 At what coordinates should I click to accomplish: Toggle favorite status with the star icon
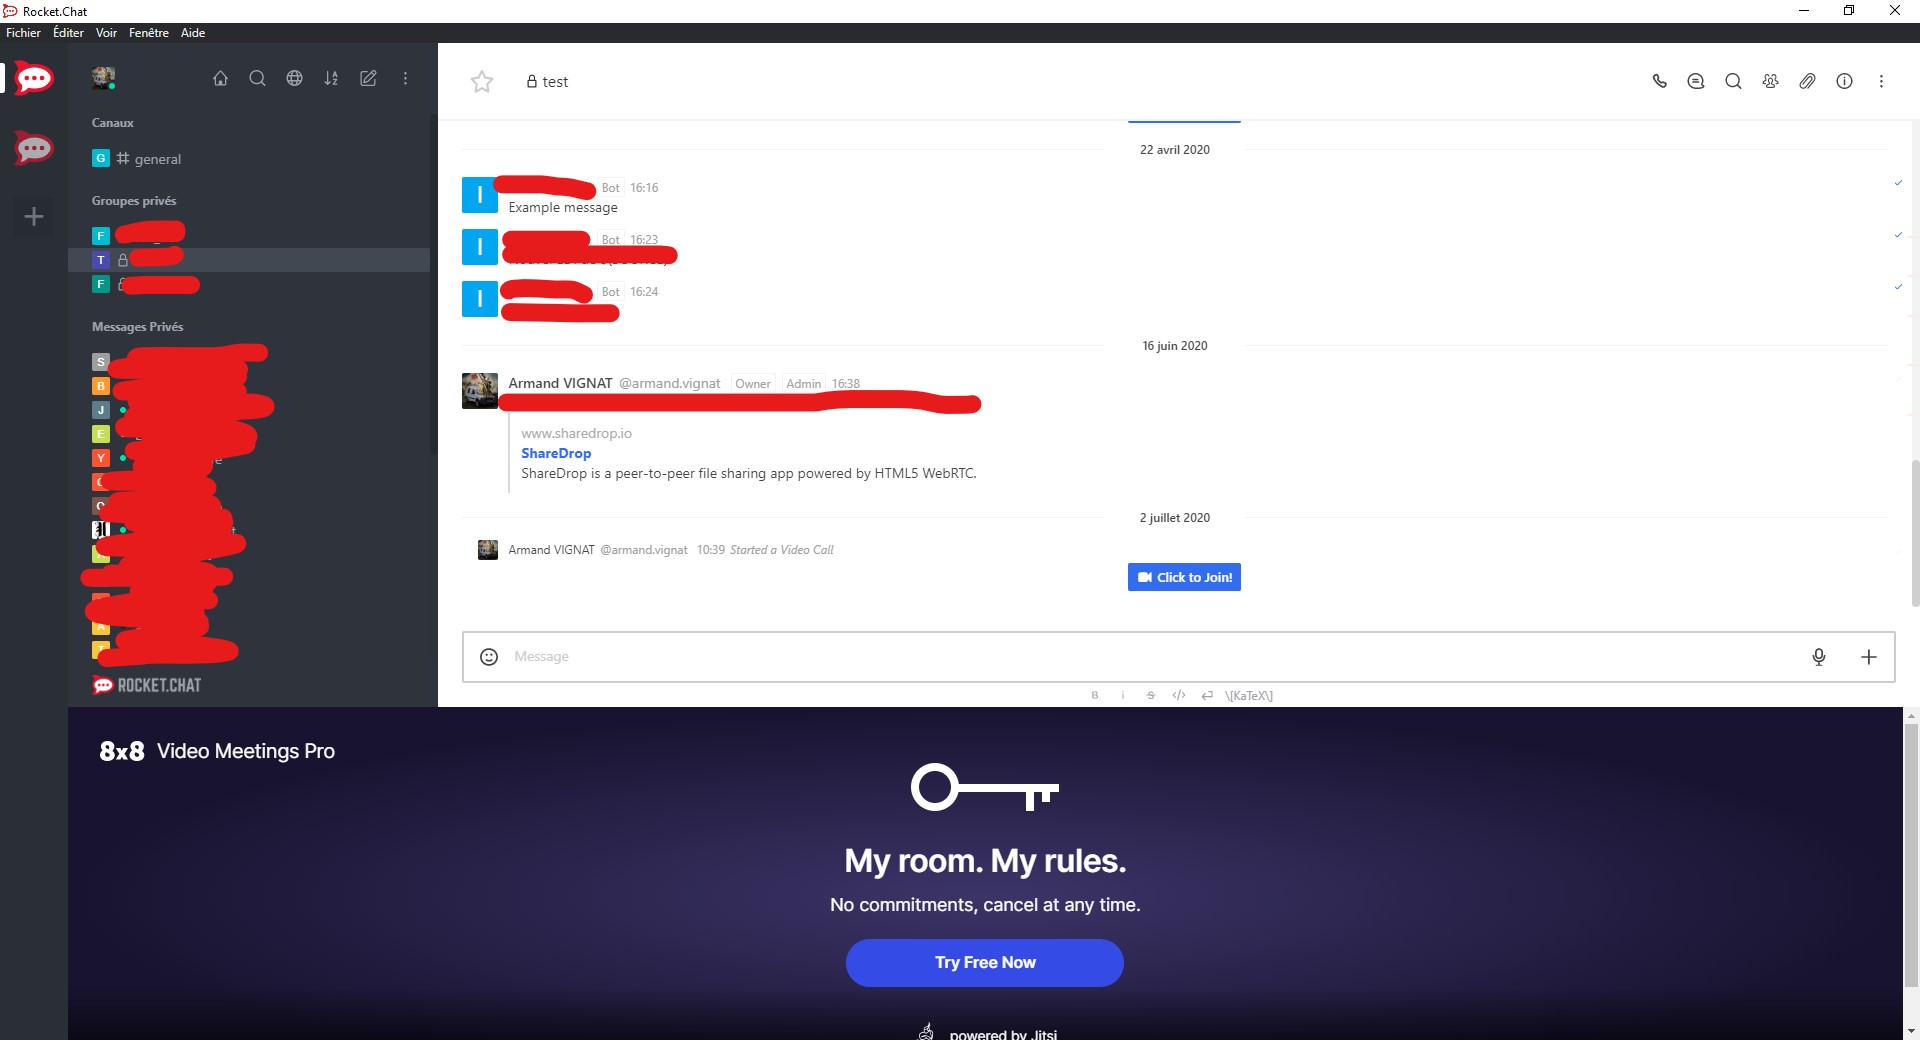coord(481,82)
